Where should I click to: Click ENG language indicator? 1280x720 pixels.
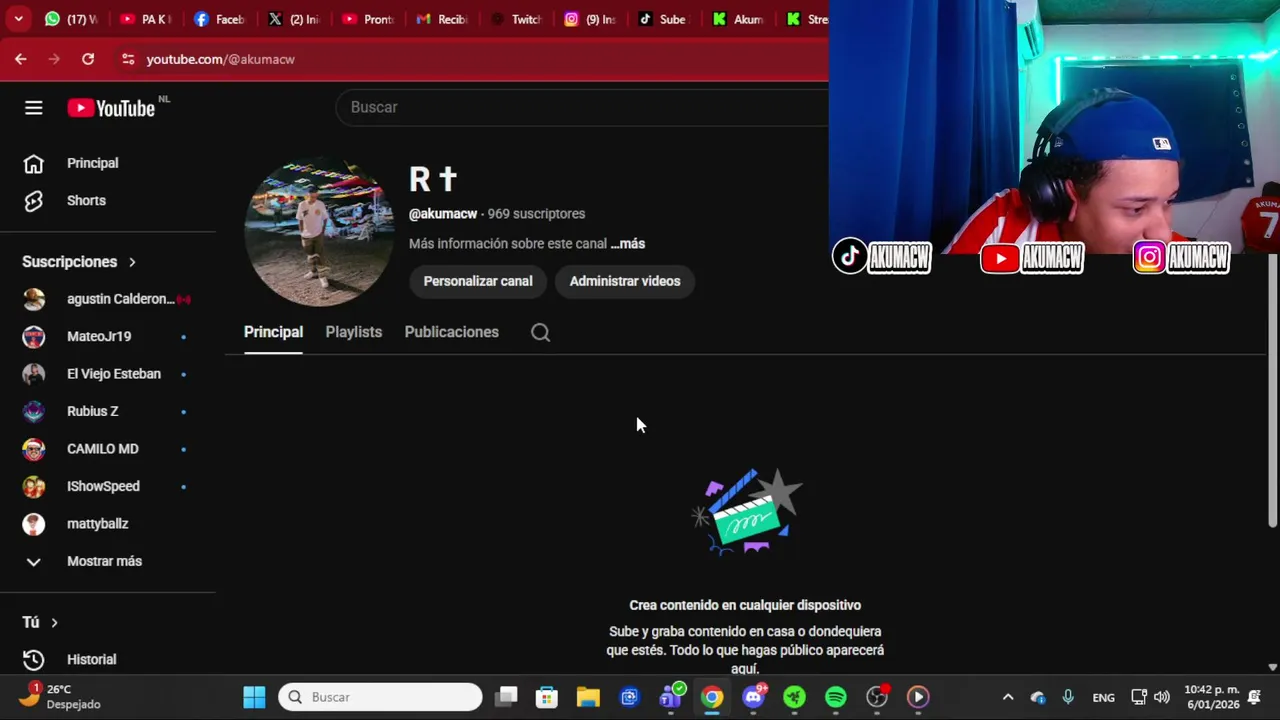[x=1103, y=698]
